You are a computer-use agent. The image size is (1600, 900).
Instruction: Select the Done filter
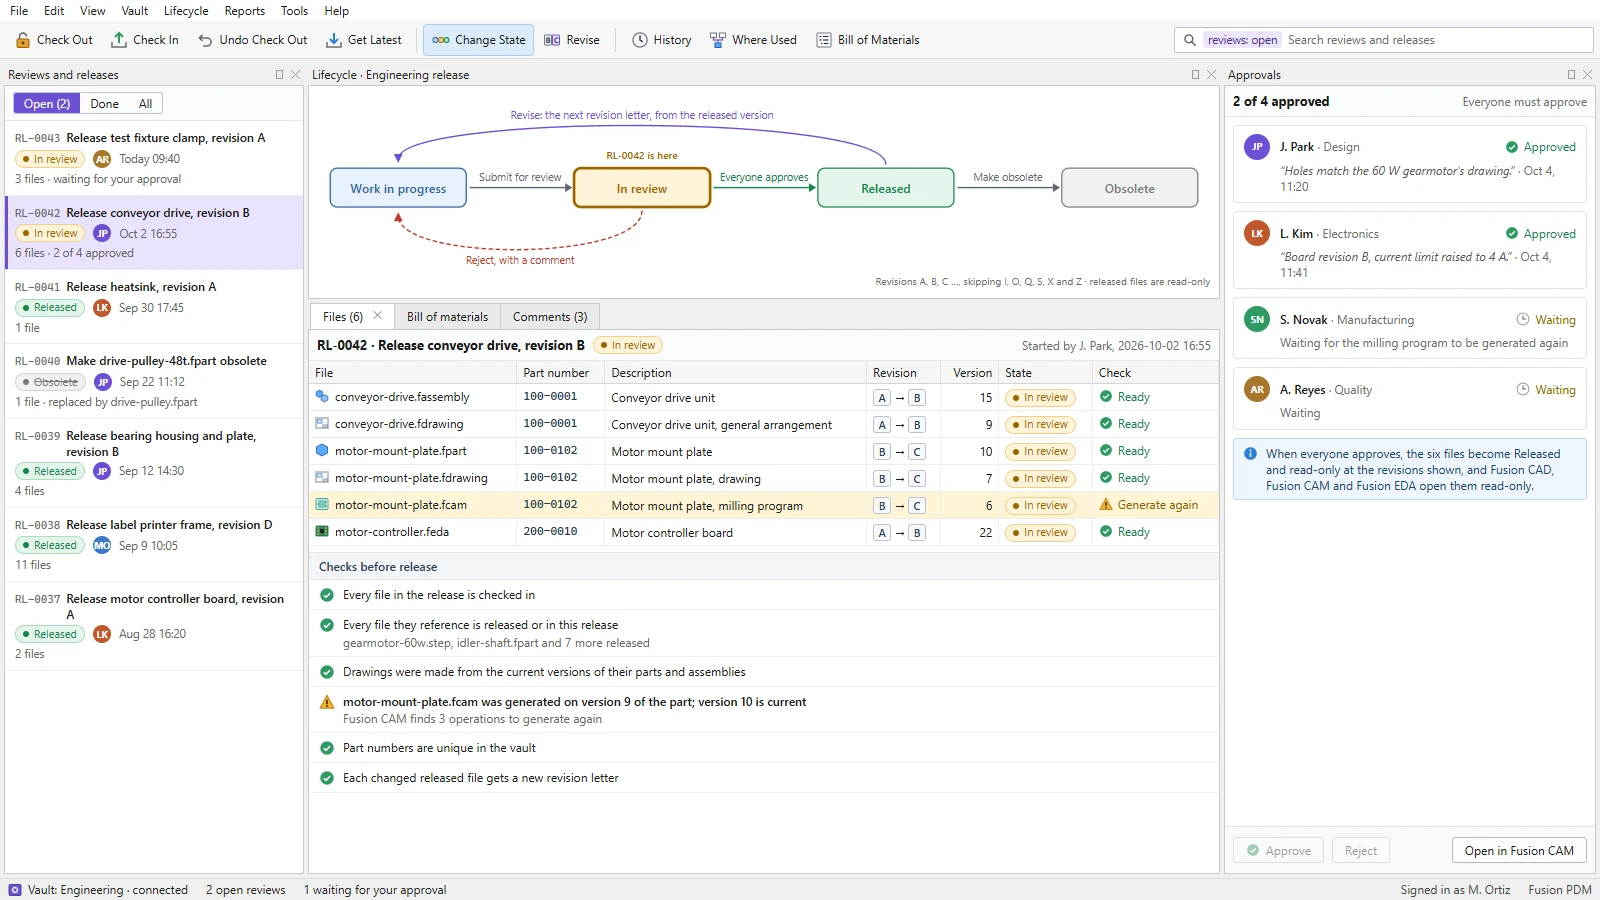(104, 104)
